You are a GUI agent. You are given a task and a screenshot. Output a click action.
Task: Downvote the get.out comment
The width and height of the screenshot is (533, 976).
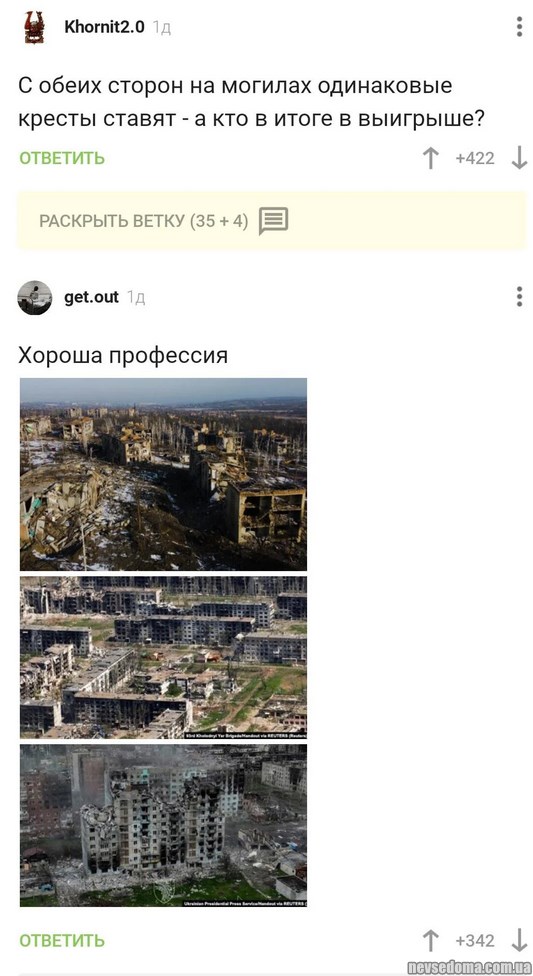pos(519,941)
